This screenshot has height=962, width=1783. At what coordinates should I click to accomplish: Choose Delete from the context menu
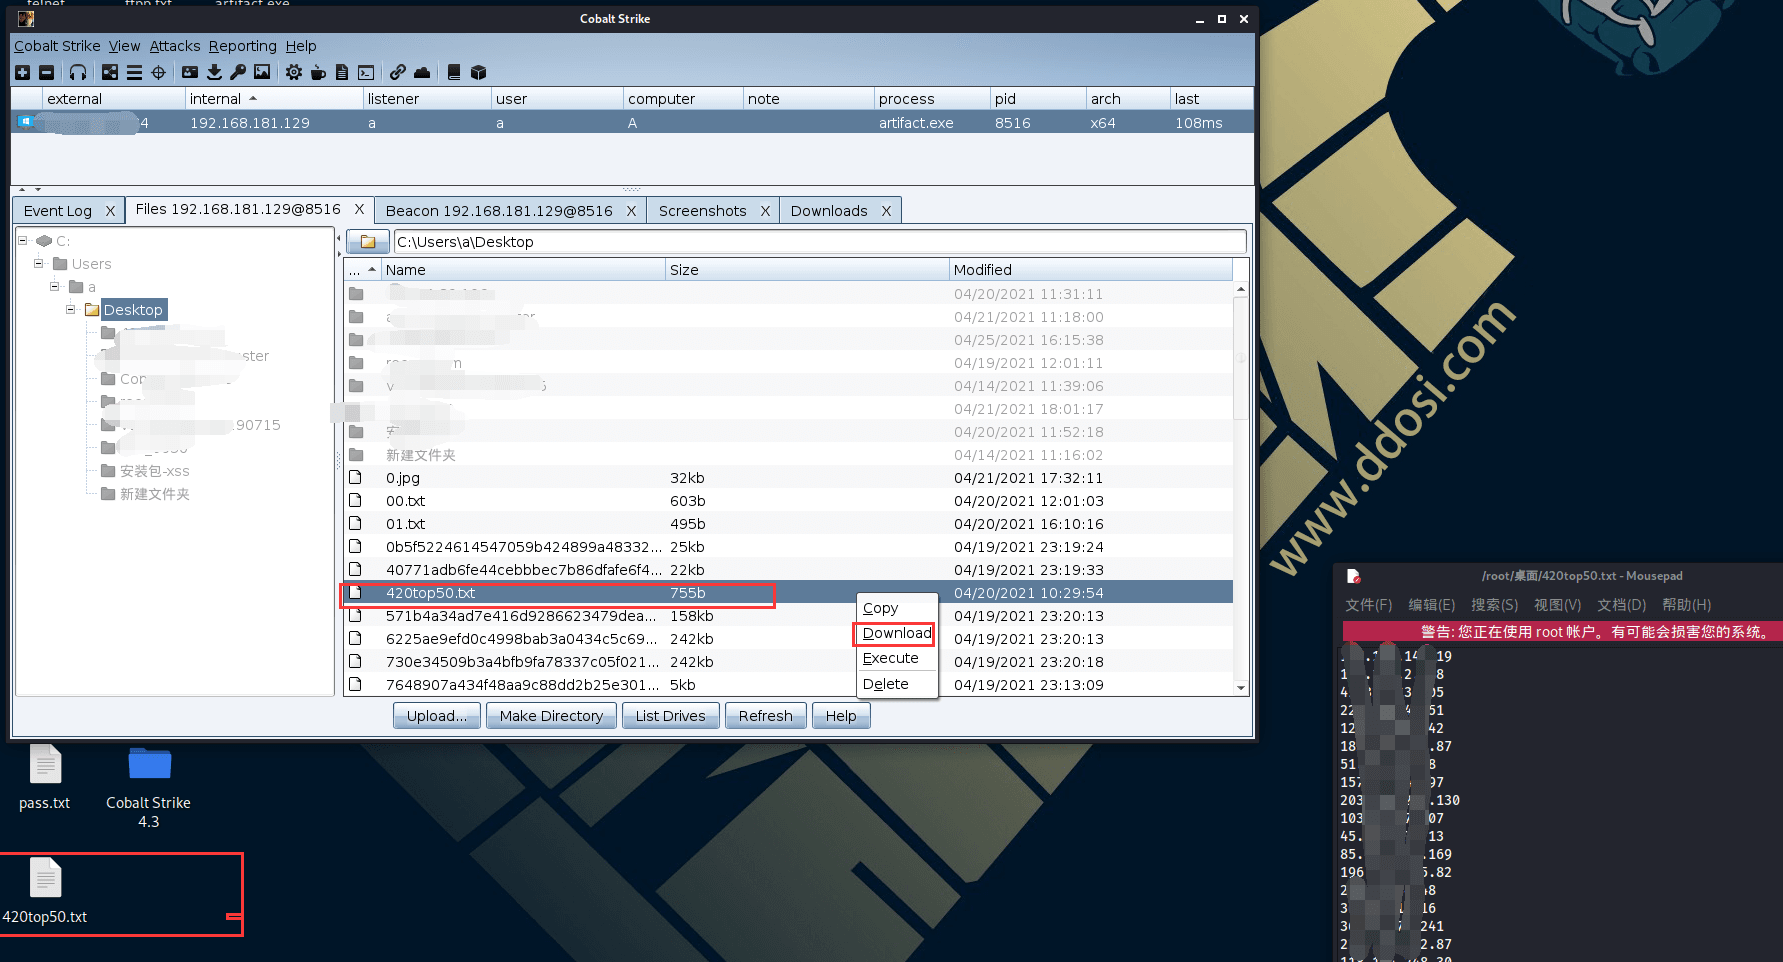click(x=897, y=684)
